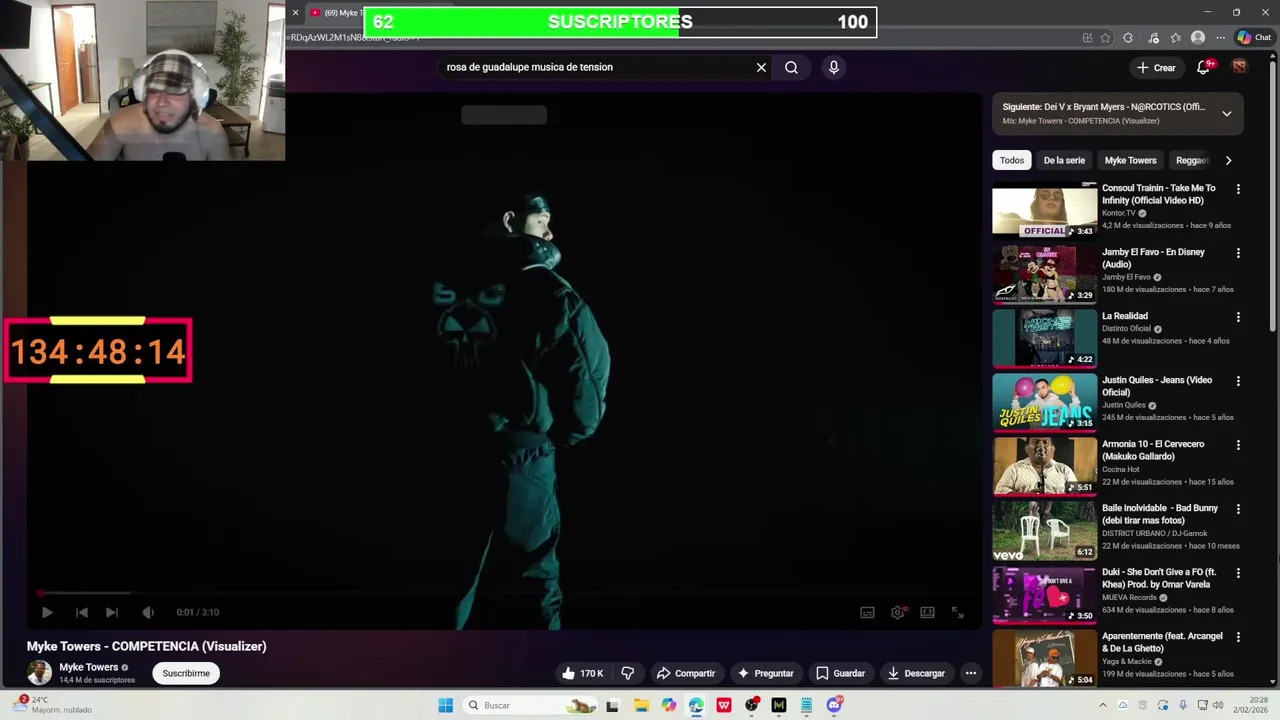Open the Myke Towers channel name link

[88, 667]
